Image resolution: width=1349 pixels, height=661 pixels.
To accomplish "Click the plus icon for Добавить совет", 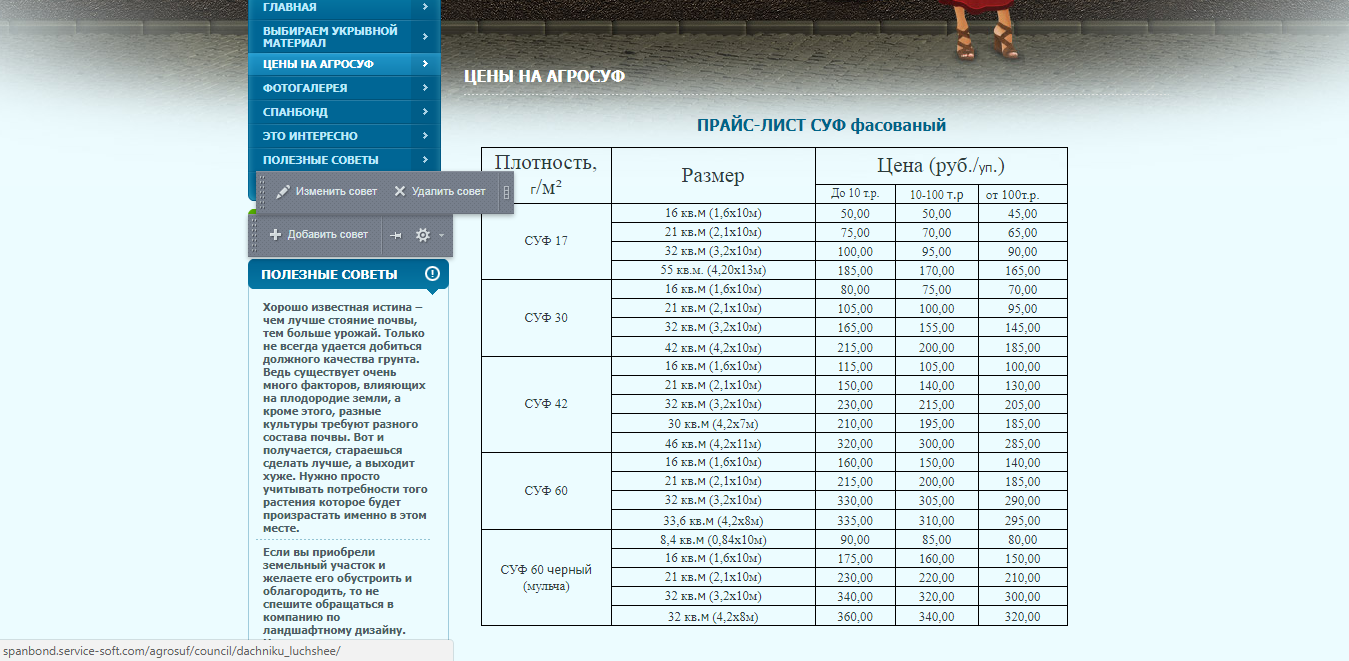I will [x=276, y=234].
